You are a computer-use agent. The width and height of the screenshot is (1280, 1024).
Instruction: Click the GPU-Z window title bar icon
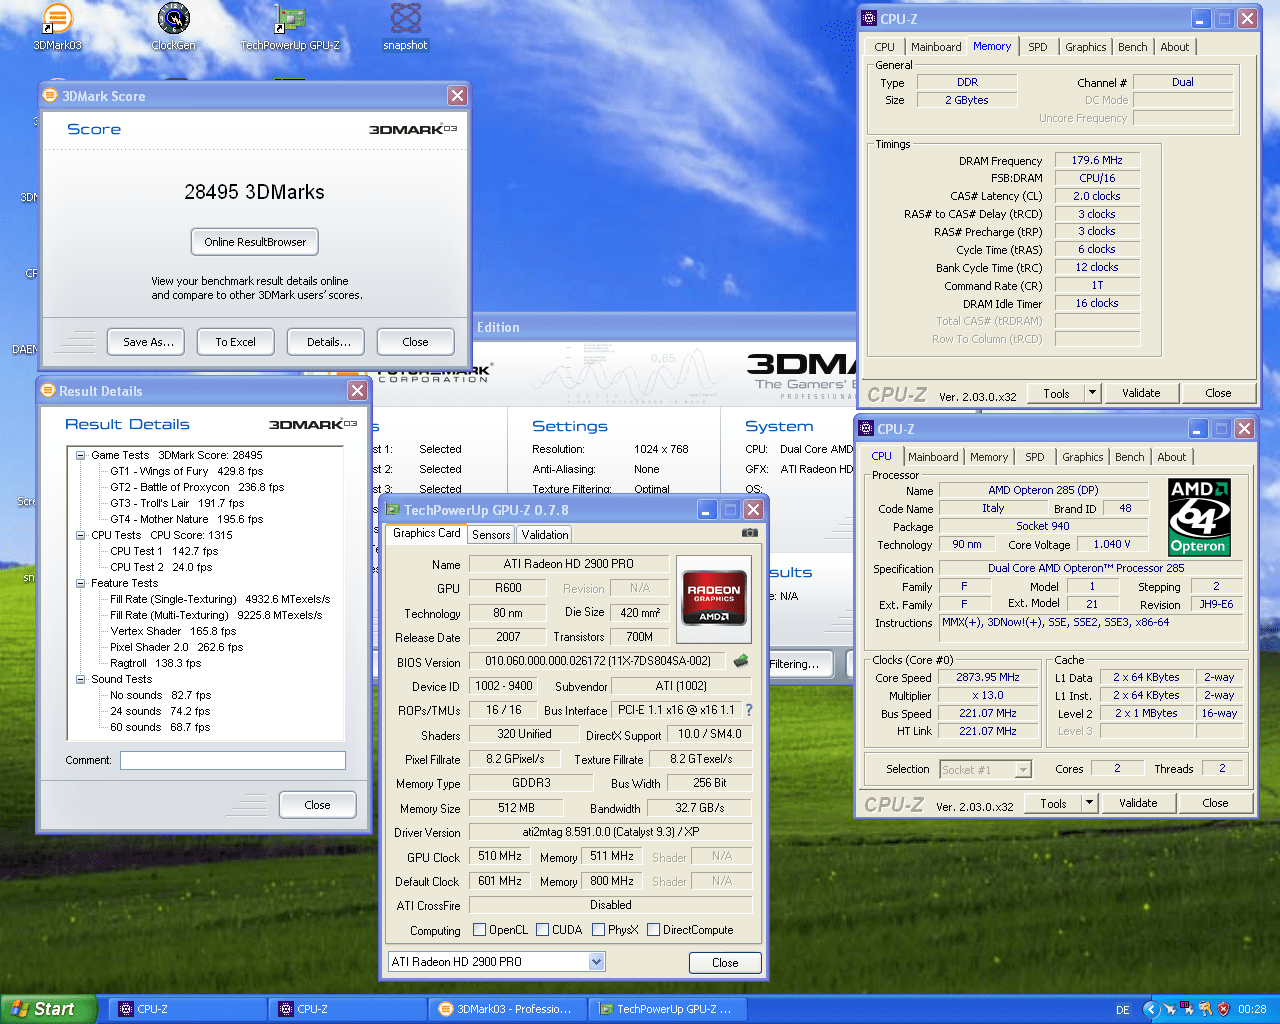pos(393,510)
